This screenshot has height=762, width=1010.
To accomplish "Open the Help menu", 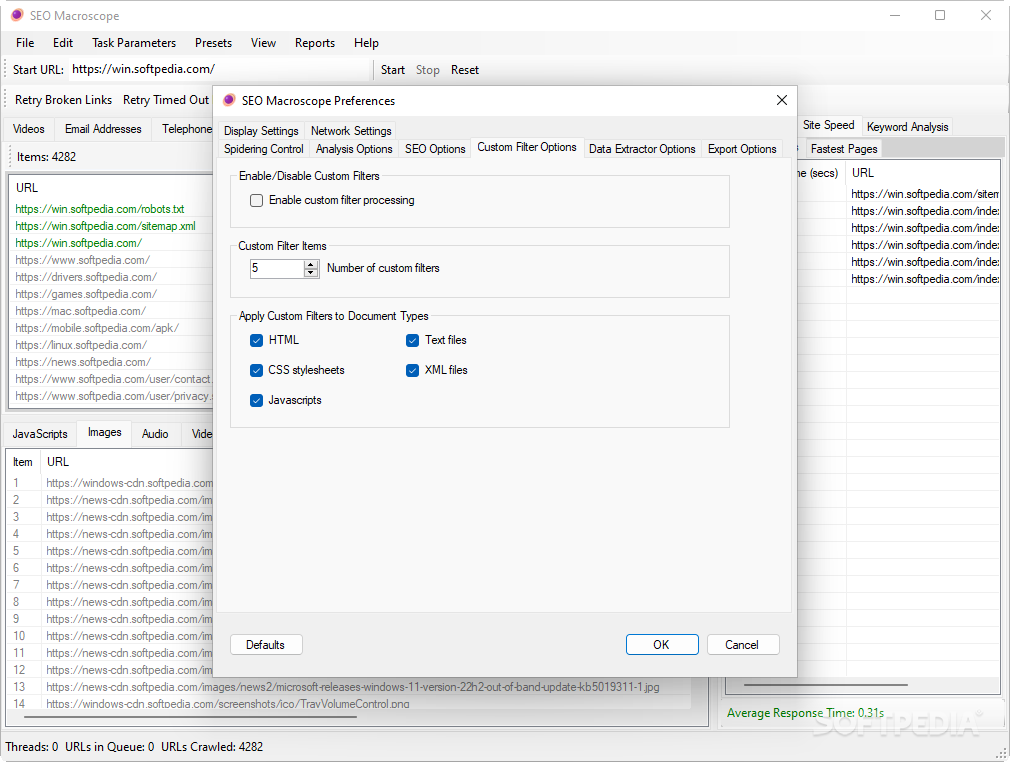I will (x=366, y=43).
